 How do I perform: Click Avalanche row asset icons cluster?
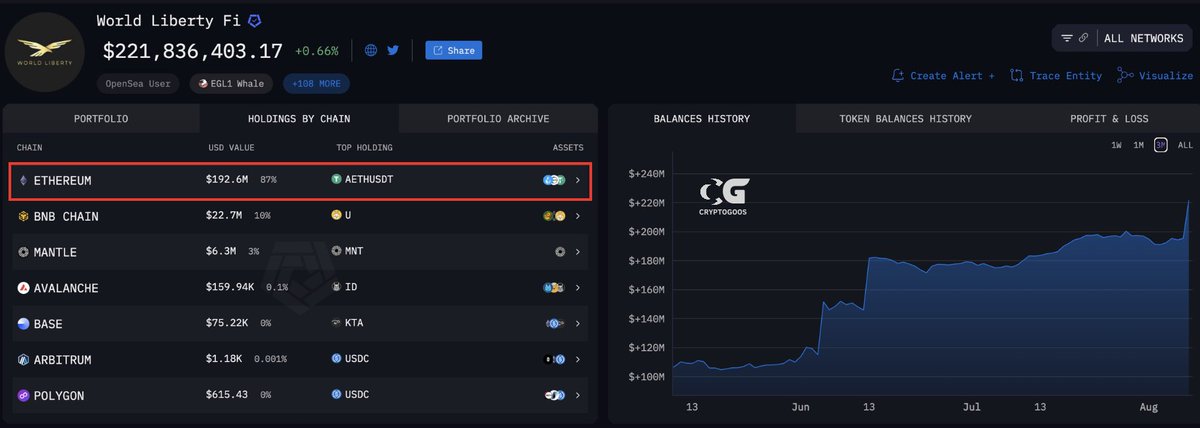click(554, 288)
